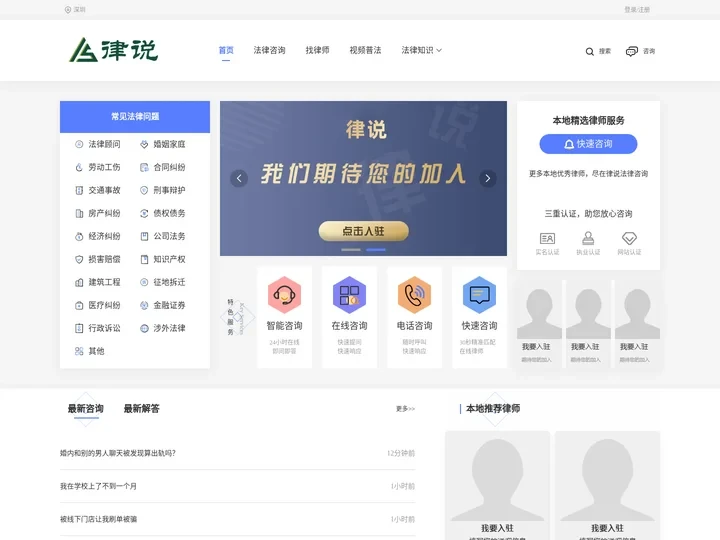Click the 律说 logo
Screen dimensions: 720x540
(113, 50)
